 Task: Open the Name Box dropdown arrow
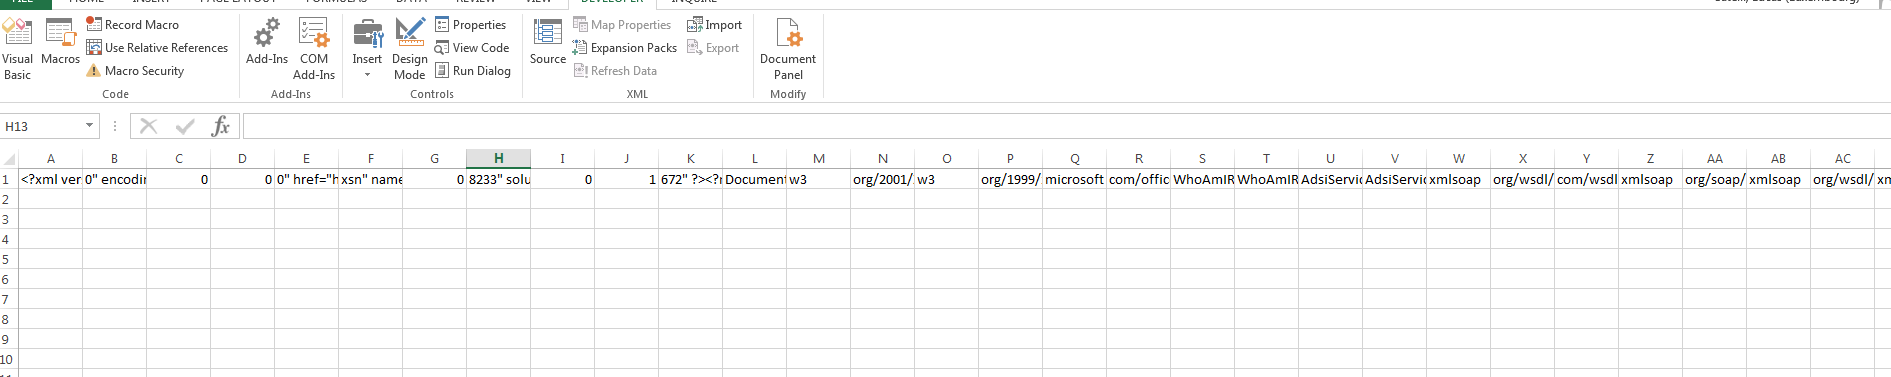90,126
